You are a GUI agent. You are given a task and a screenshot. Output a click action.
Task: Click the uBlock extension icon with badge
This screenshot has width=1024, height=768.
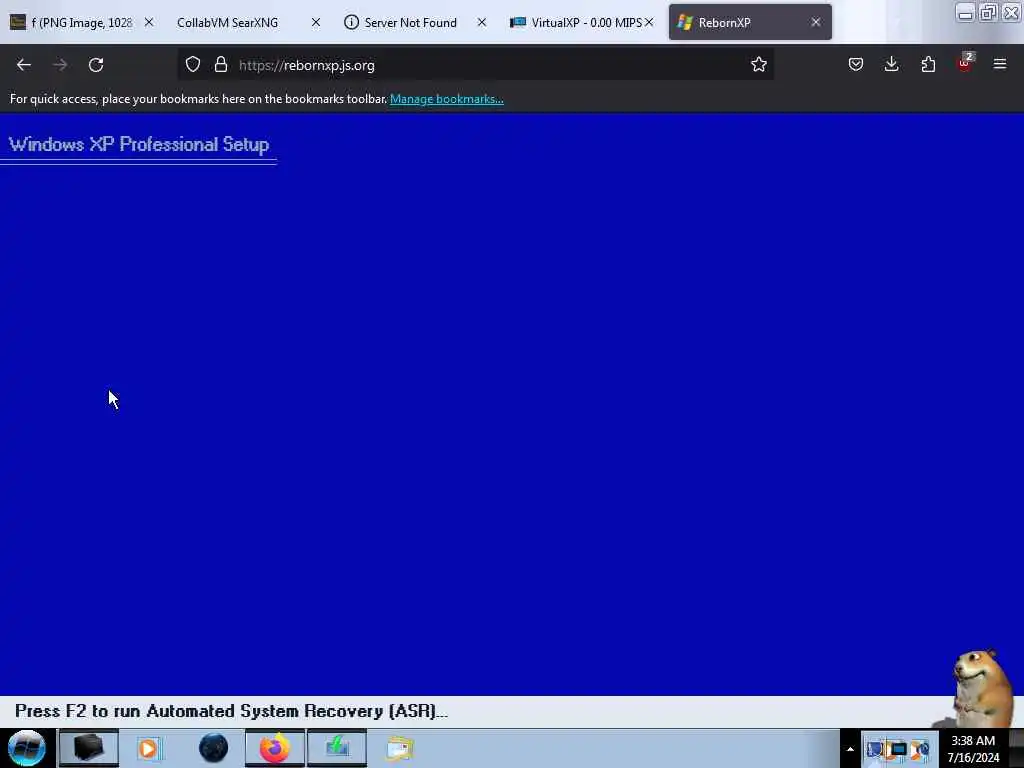tap(965, 63)
